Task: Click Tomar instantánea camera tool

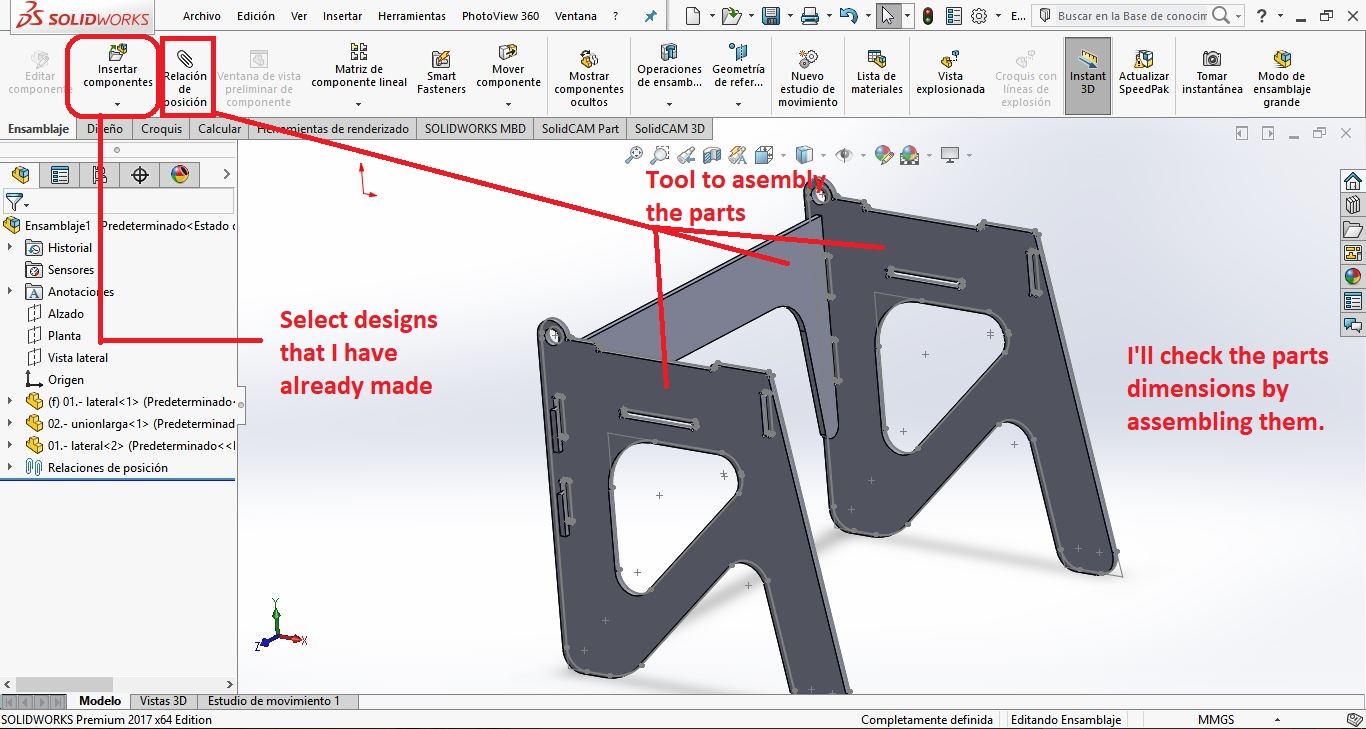Action: pos(1212,72)
